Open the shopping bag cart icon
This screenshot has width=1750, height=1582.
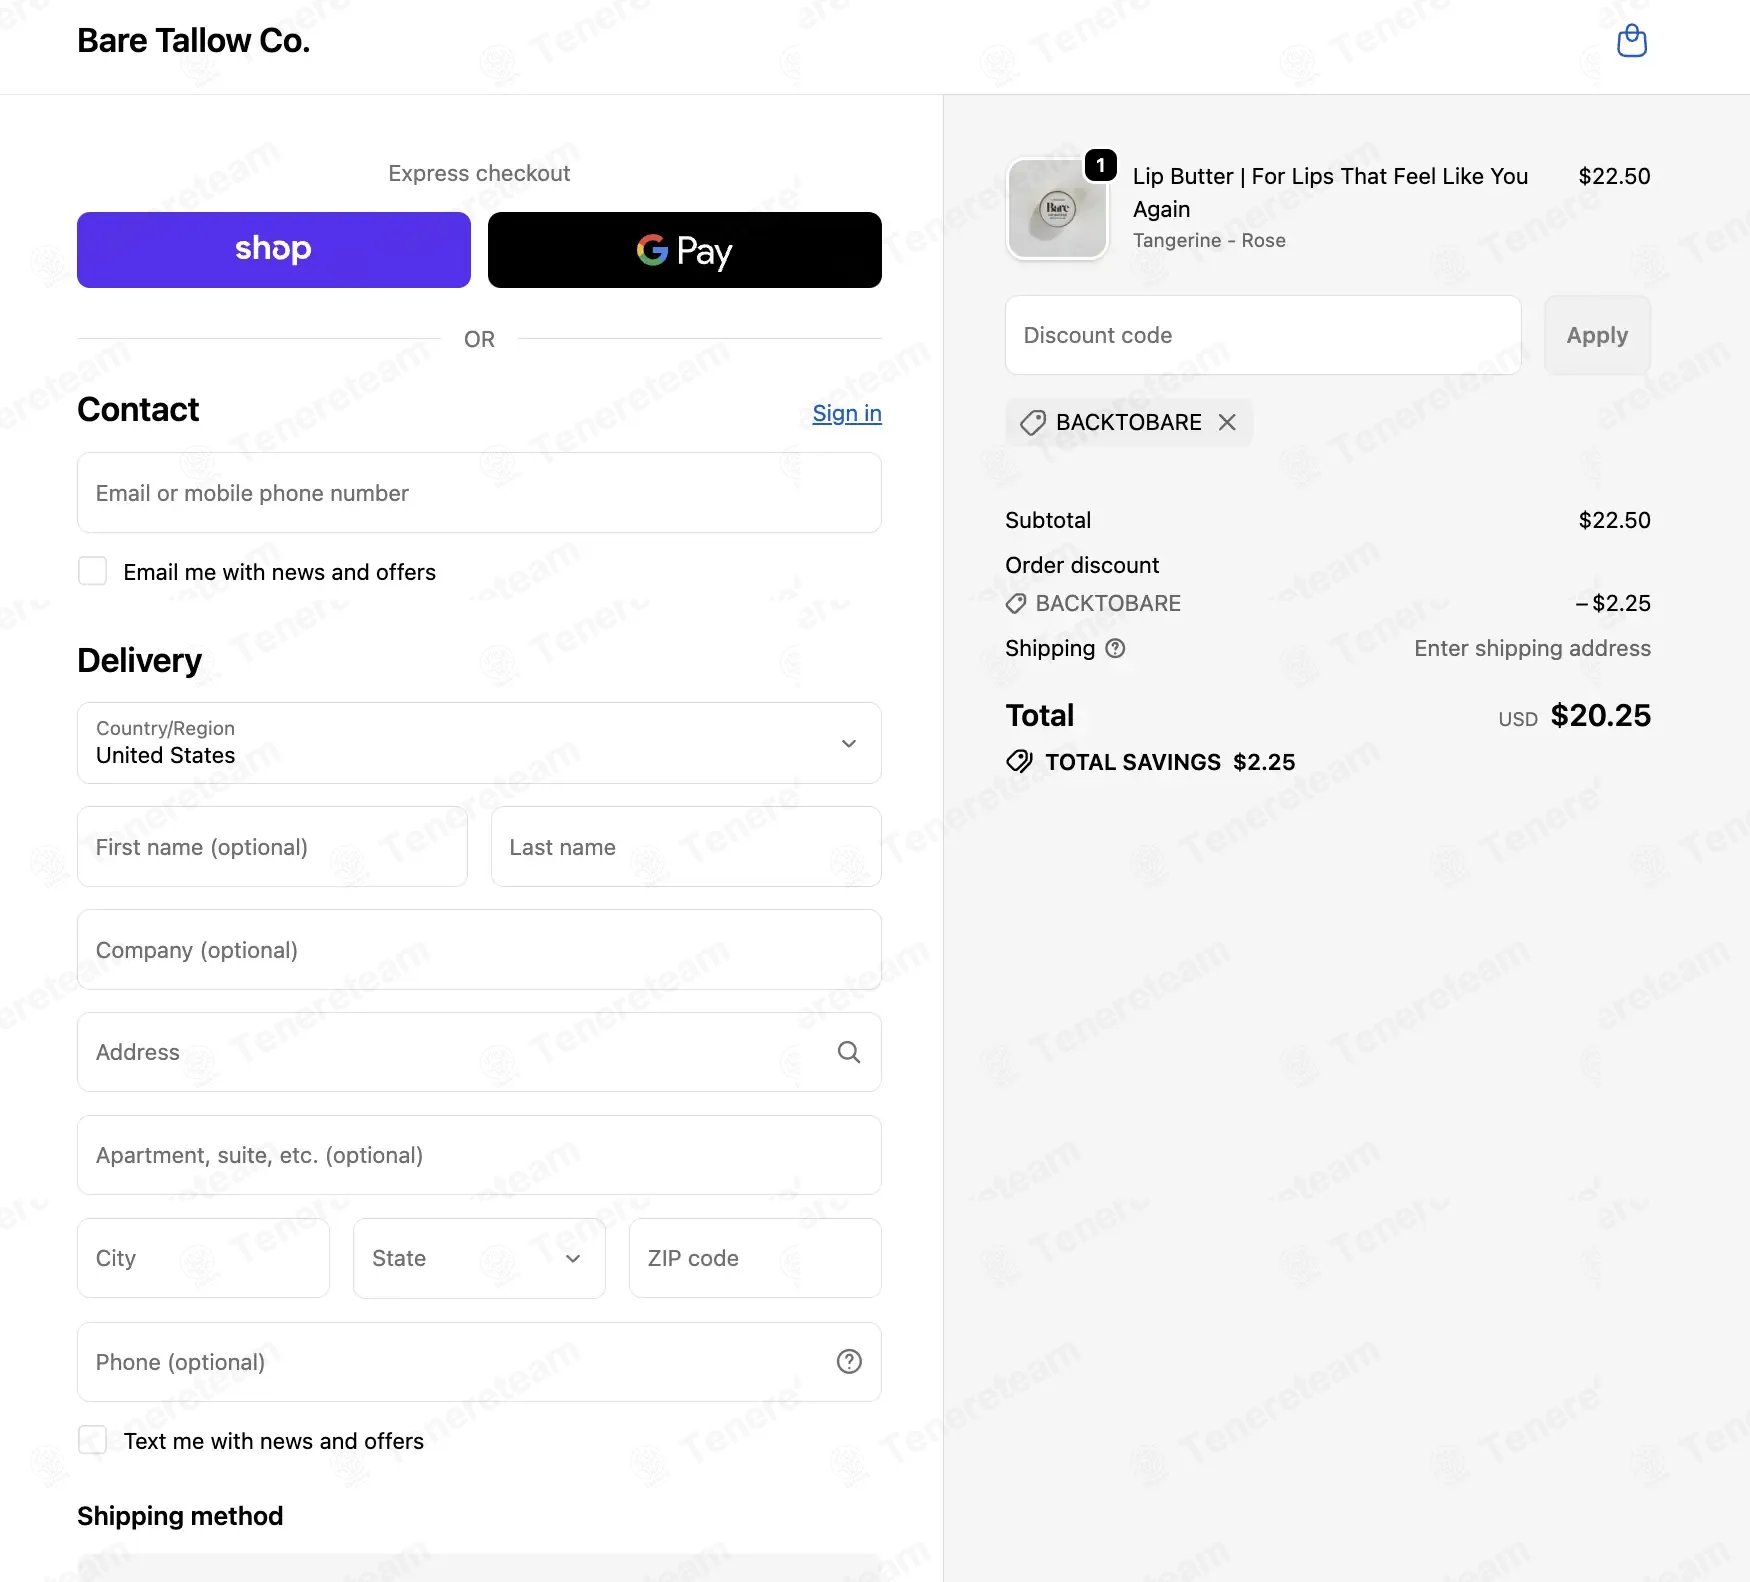(1632, 41)
